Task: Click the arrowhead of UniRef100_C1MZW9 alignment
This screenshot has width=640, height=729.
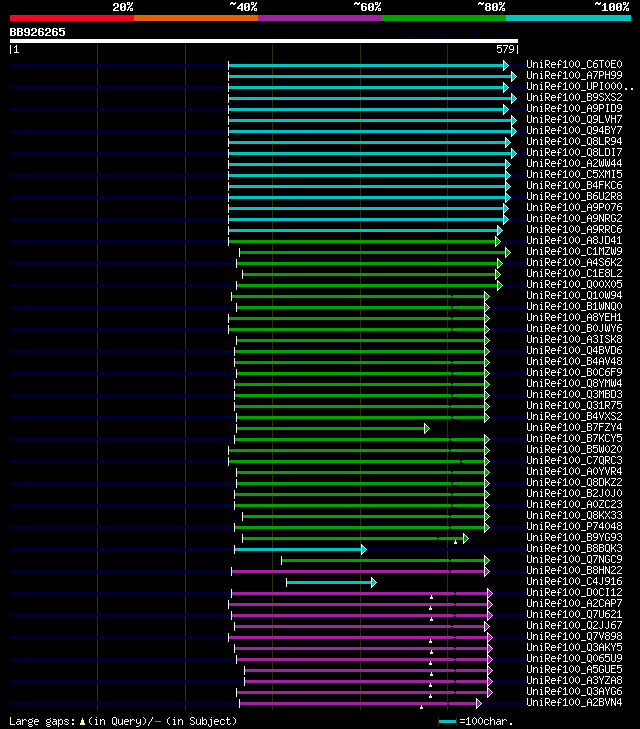Action: [x=508, y=252]
